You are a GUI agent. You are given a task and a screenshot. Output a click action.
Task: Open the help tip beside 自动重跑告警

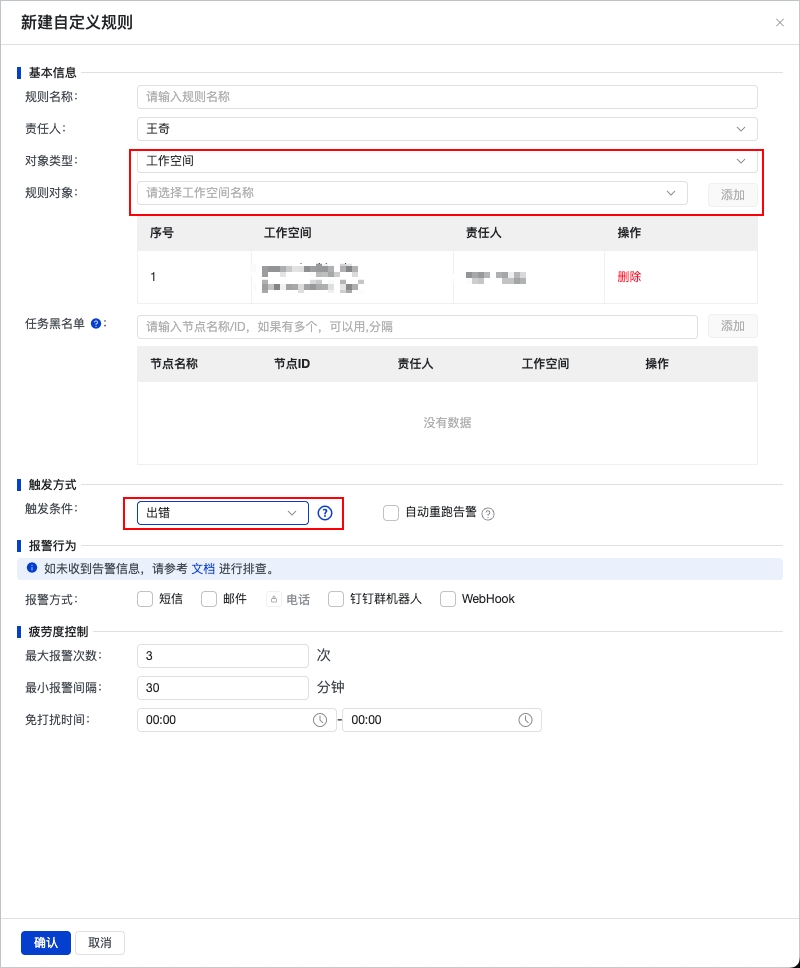click(486, 513)
